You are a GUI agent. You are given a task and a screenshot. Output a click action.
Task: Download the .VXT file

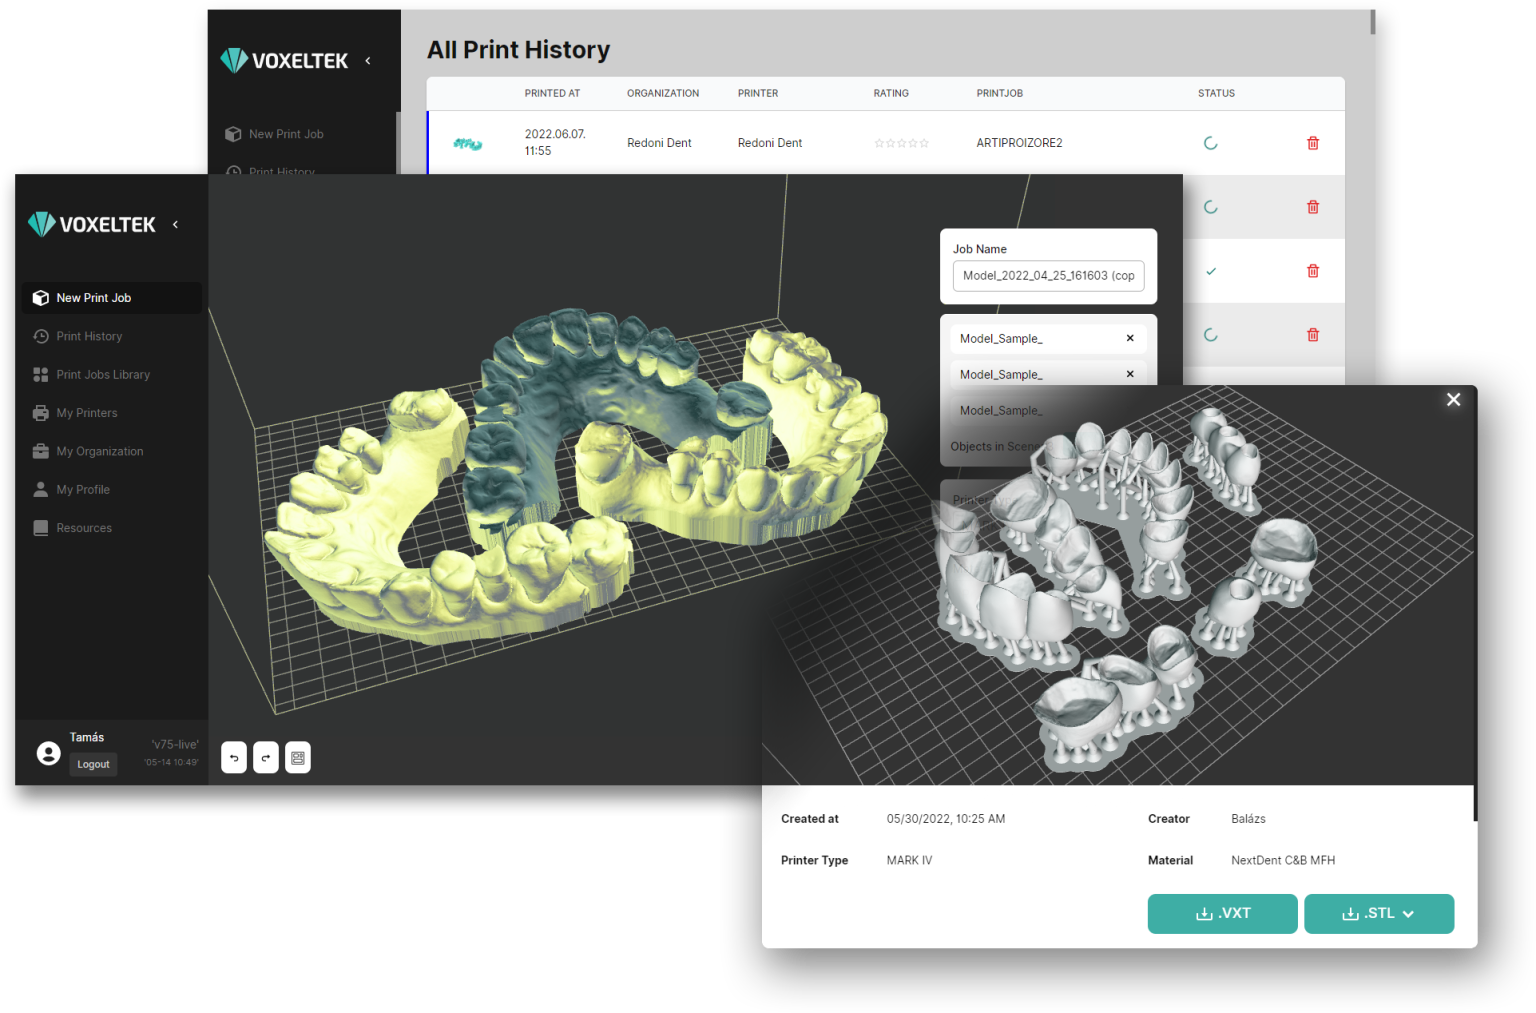1223,914
